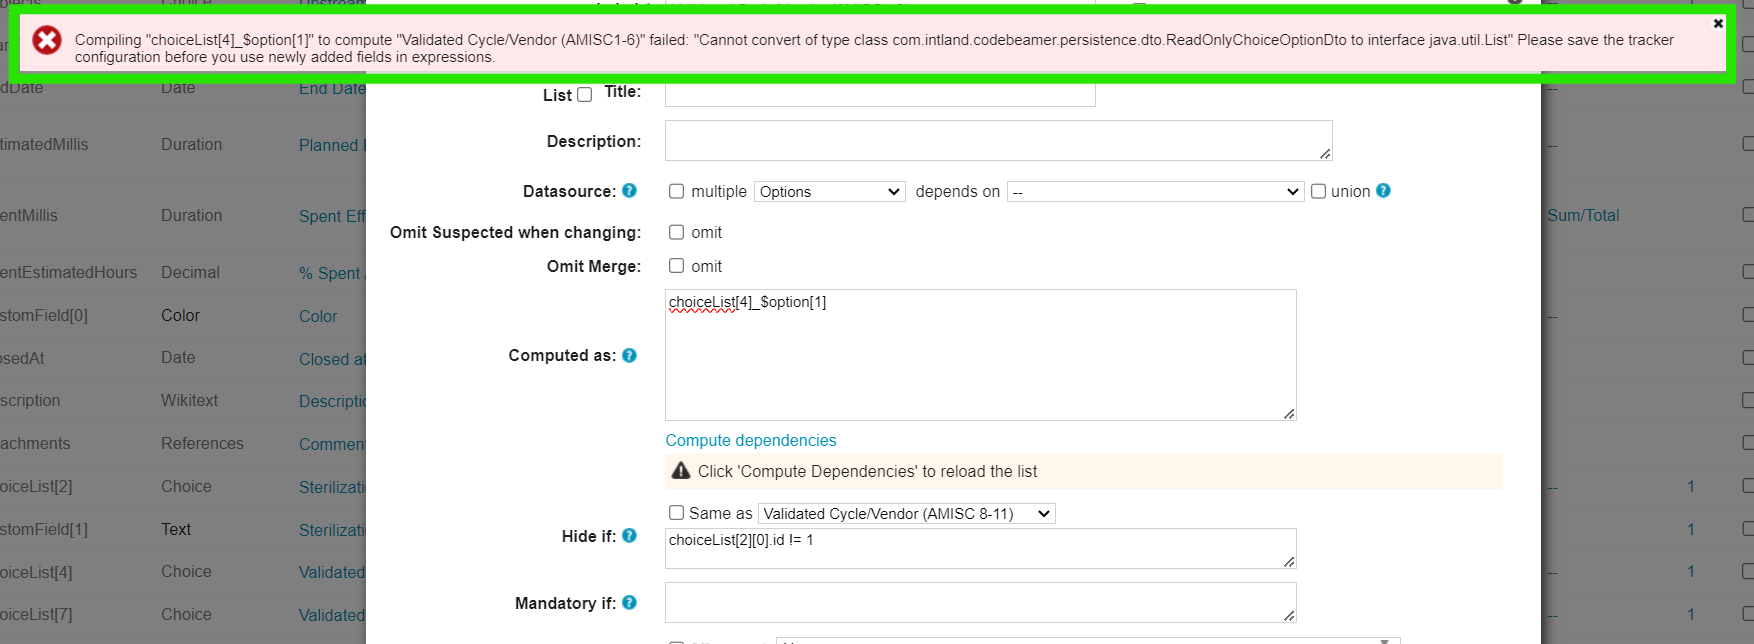This screenshot has width=1754, height=644.
Task: Focus the Description text area
Action: point(998,141)
